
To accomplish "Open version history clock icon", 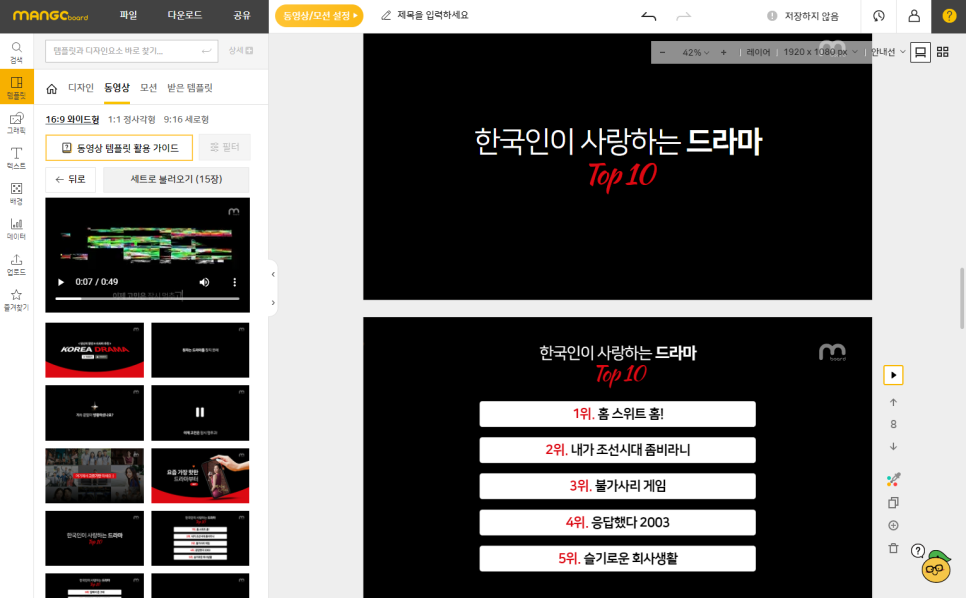I will (879, 16).
